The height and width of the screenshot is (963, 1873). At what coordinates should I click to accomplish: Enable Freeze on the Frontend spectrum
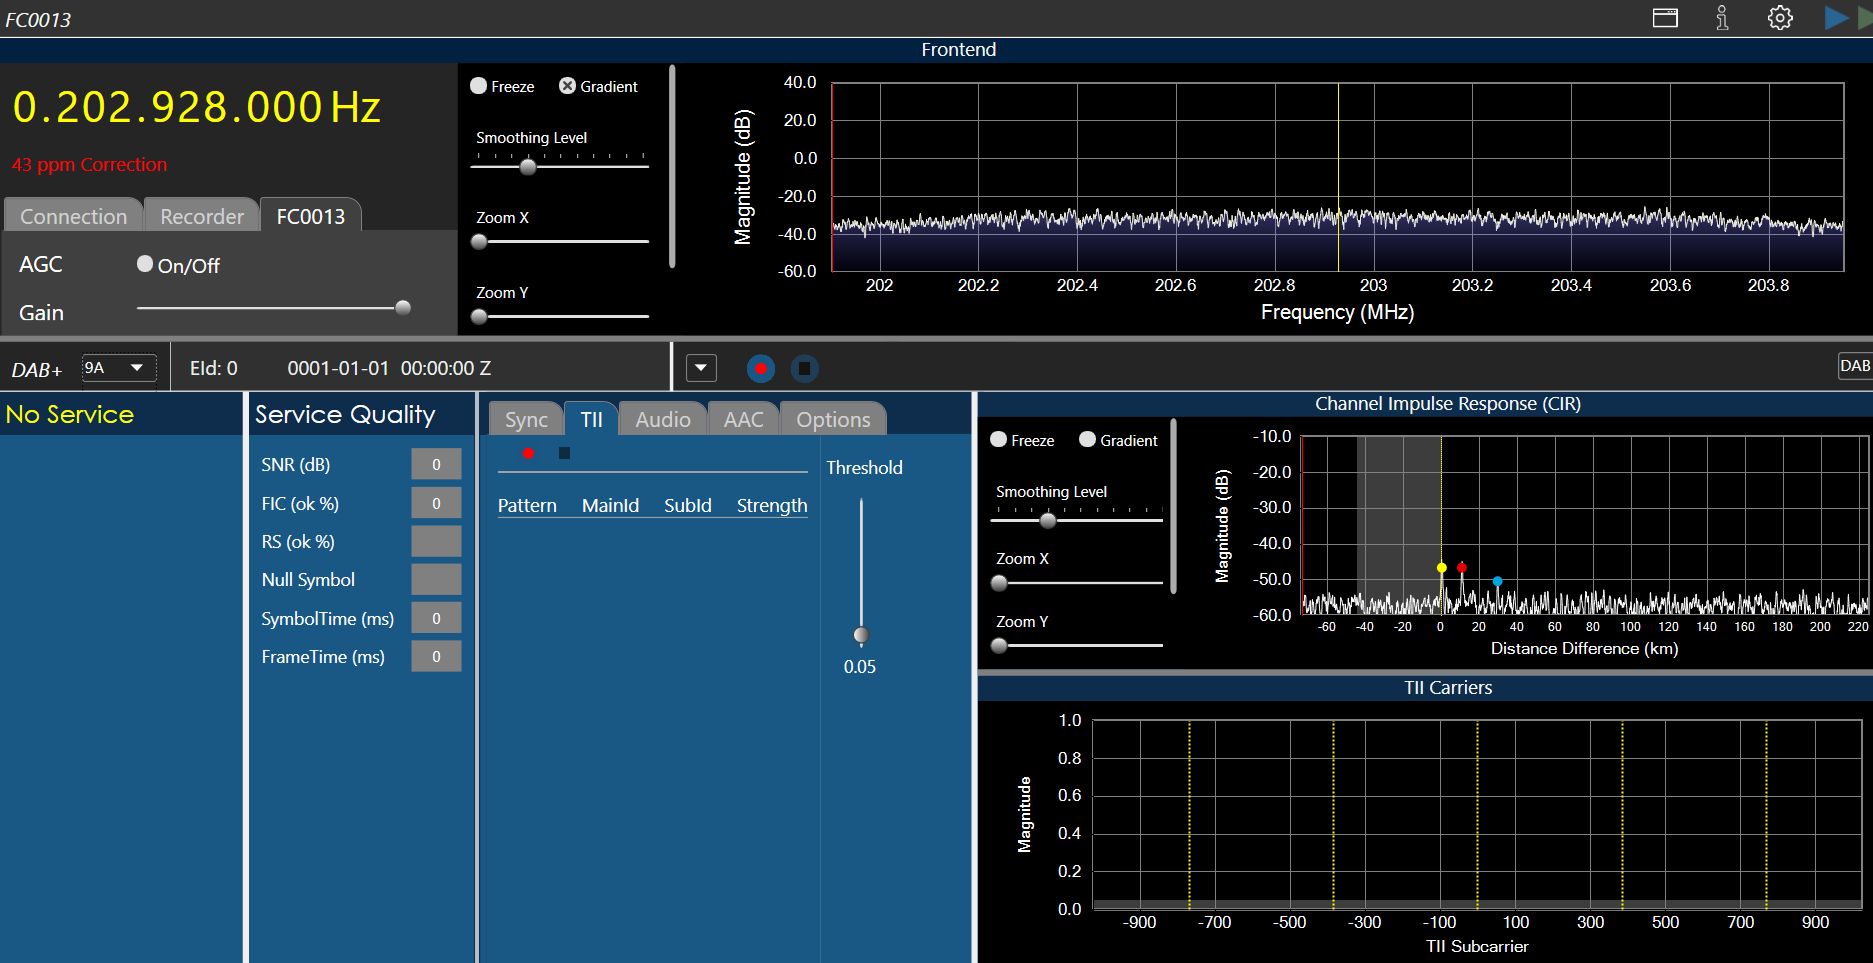(x=479, y=86)
